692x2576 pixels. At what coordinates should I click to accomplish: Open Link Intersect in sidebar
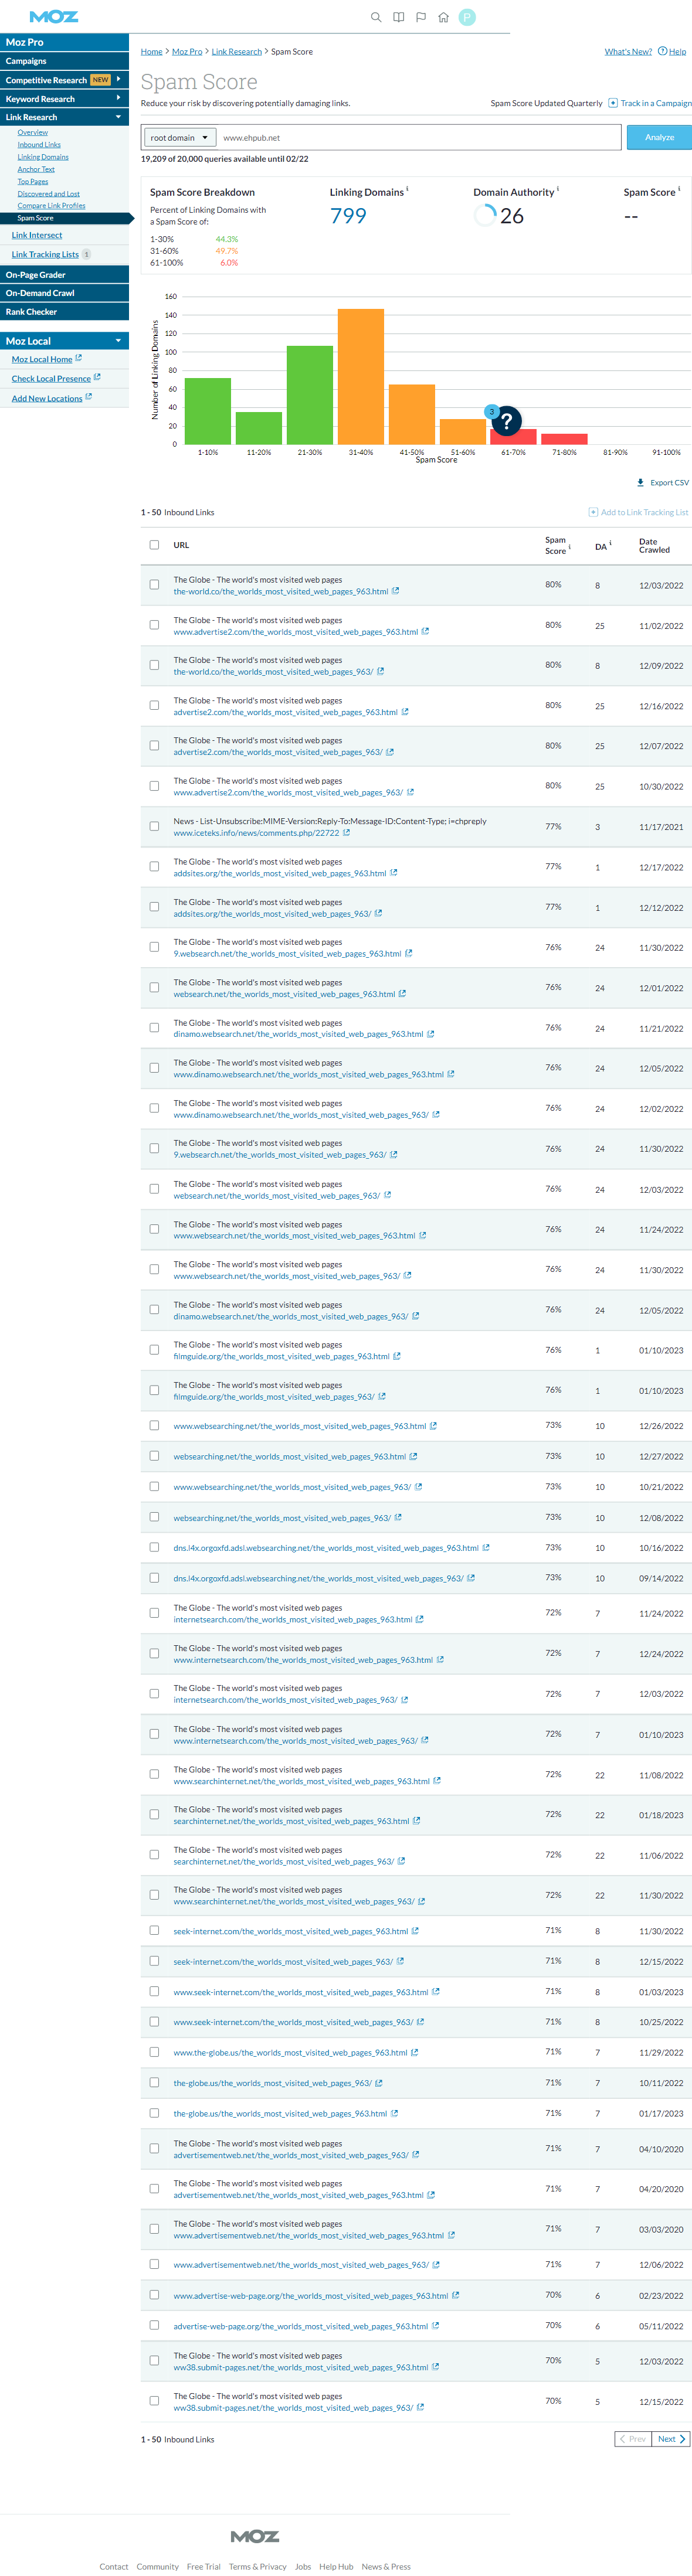[37, 235]
